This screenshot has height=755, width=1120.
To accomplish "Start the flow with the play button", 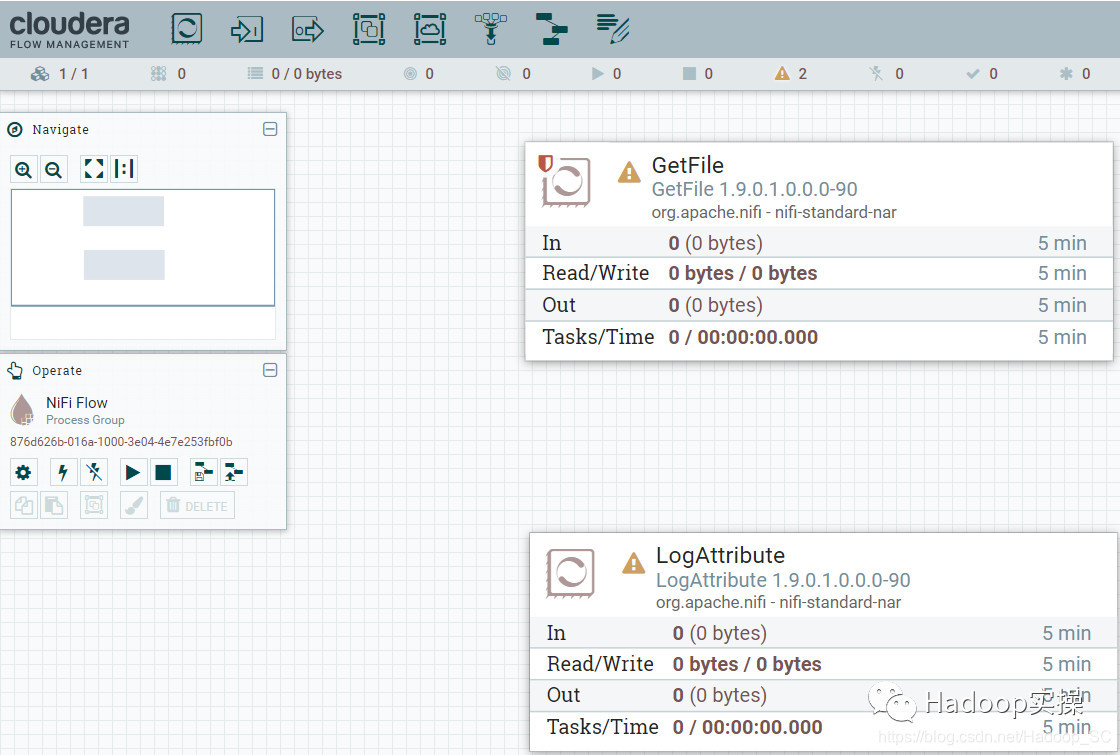I will coord(133,472).
